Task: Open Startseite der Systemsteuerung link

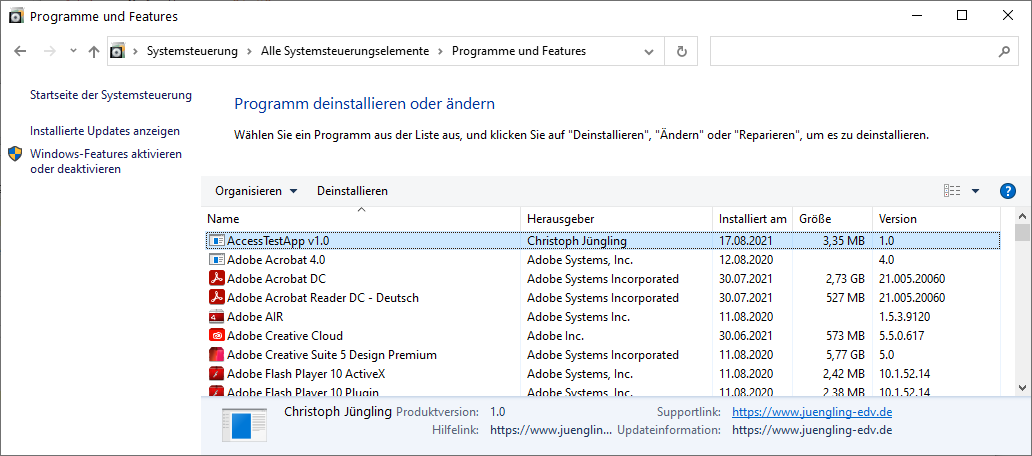Action: click(x=111, y=95)
